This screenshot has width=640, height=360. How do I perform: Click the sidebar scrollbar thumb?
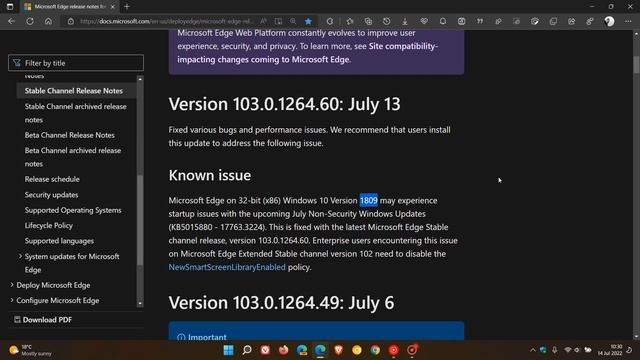pyautogui.click(x=140, y=220)
